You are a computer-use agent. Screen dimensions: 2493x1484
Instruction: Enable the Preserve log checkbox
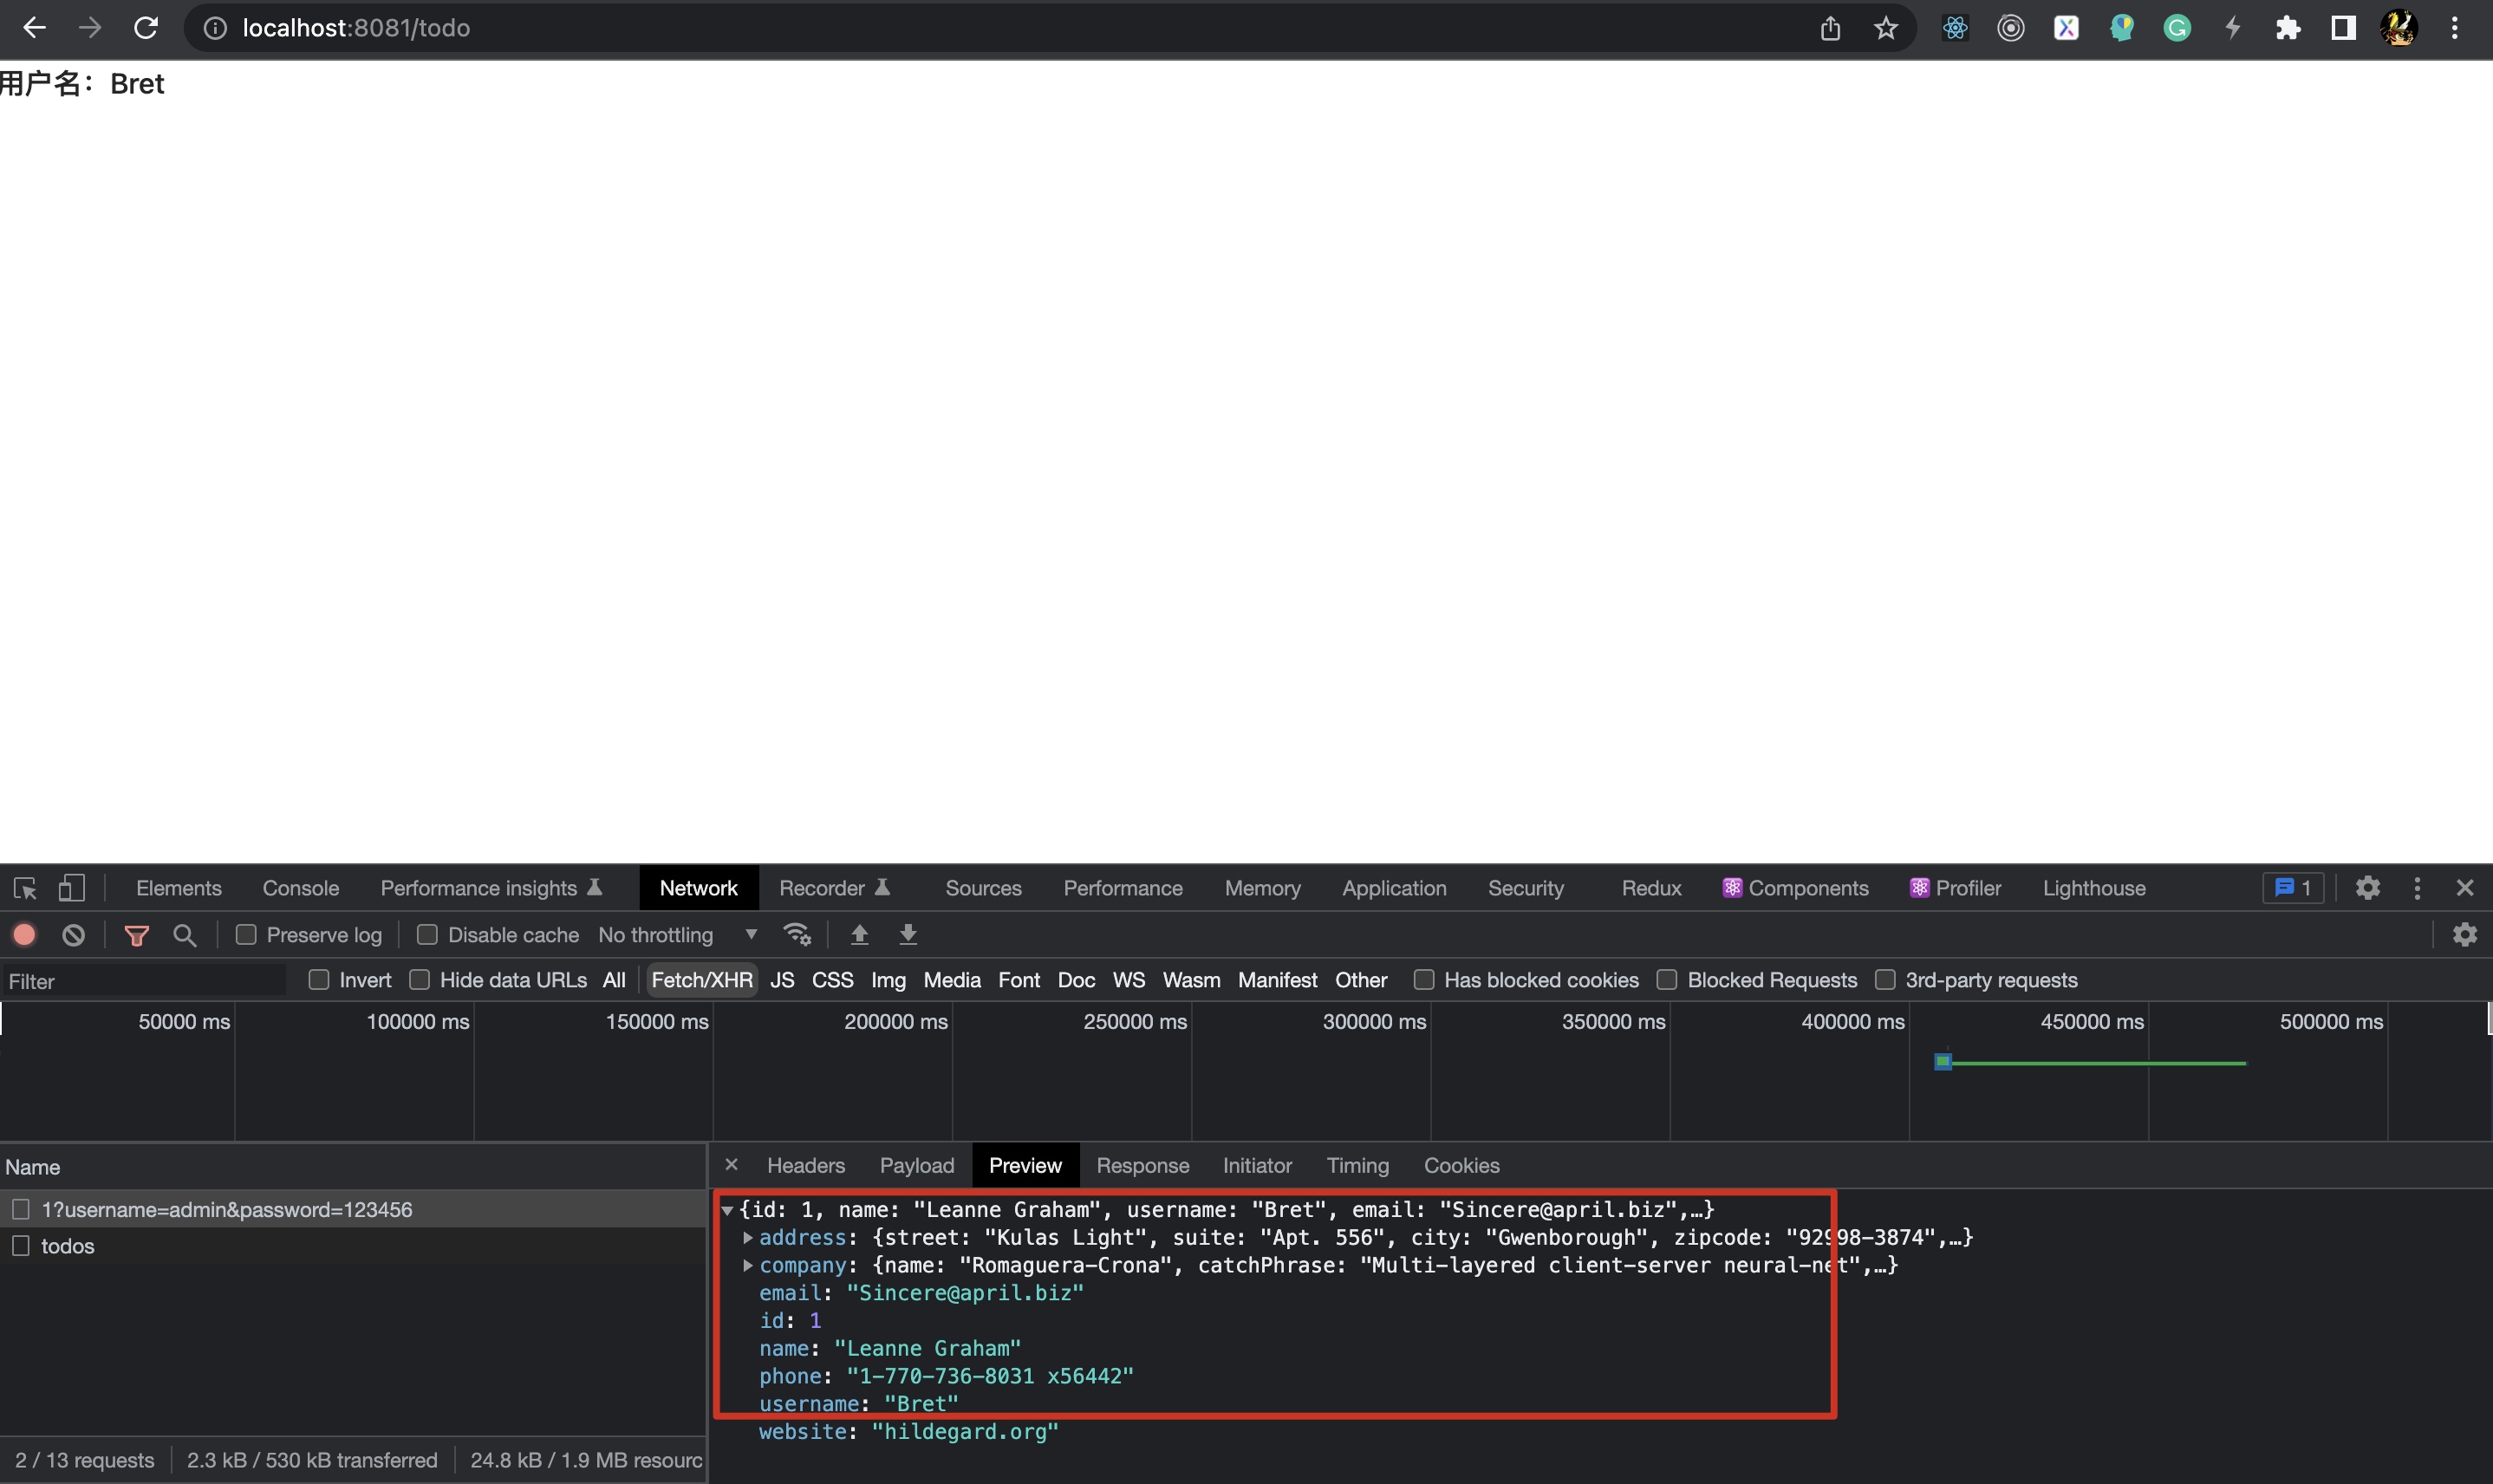pyautogui.click(x=246, y=935)
